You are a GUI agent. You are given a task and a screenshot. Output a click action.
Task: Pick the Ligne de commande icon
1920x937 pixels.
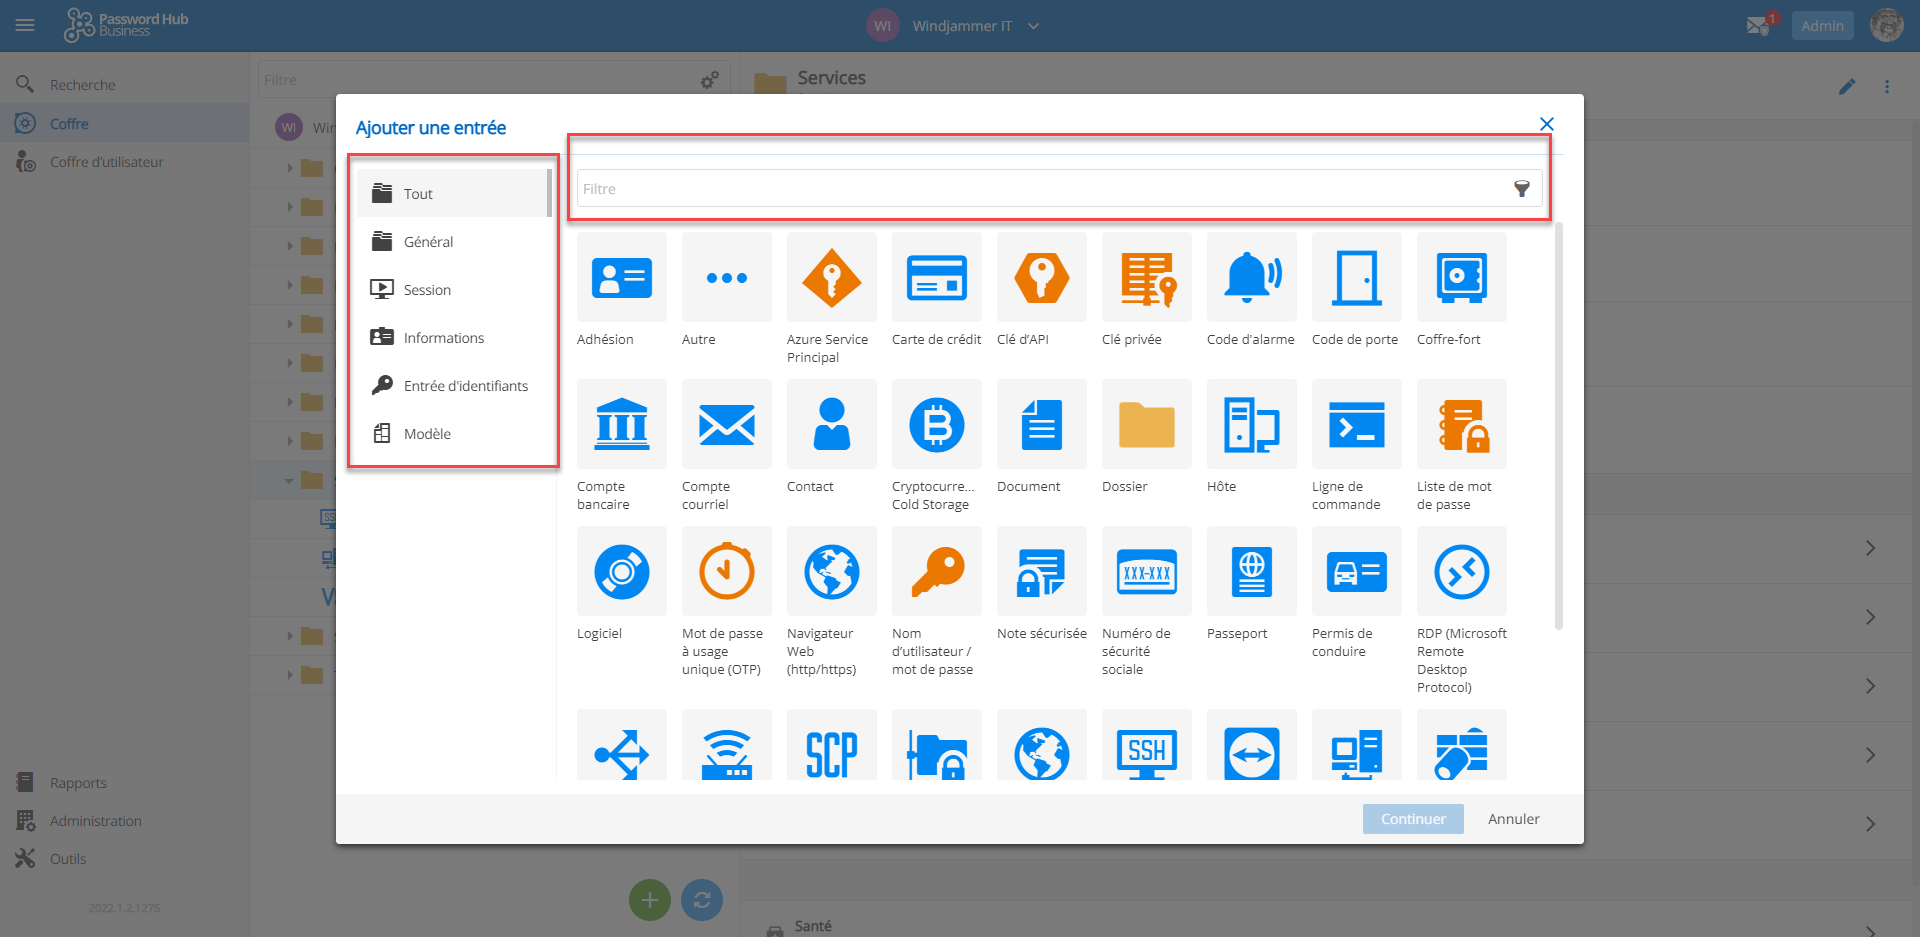(1356, 424)
